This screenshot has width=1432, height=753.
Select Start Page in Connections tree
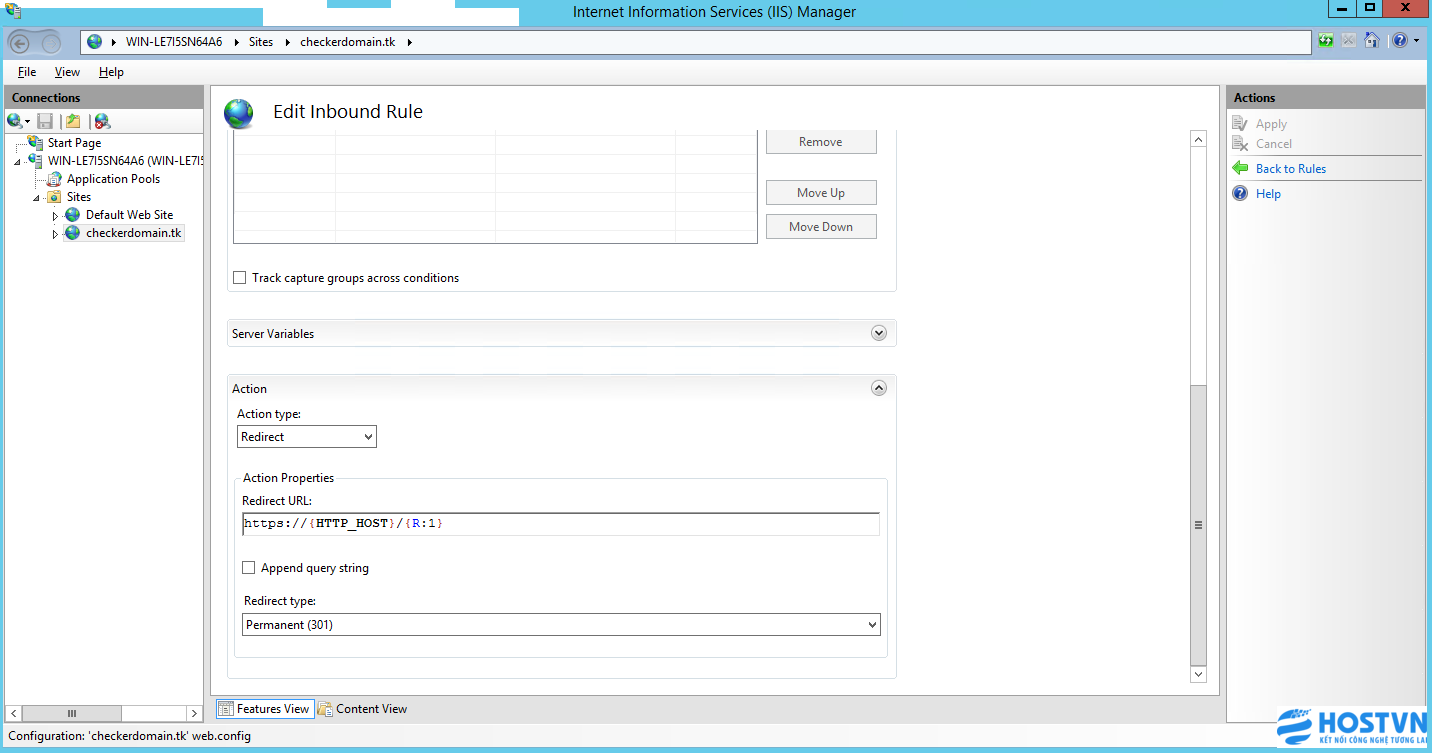click(74, 143)
